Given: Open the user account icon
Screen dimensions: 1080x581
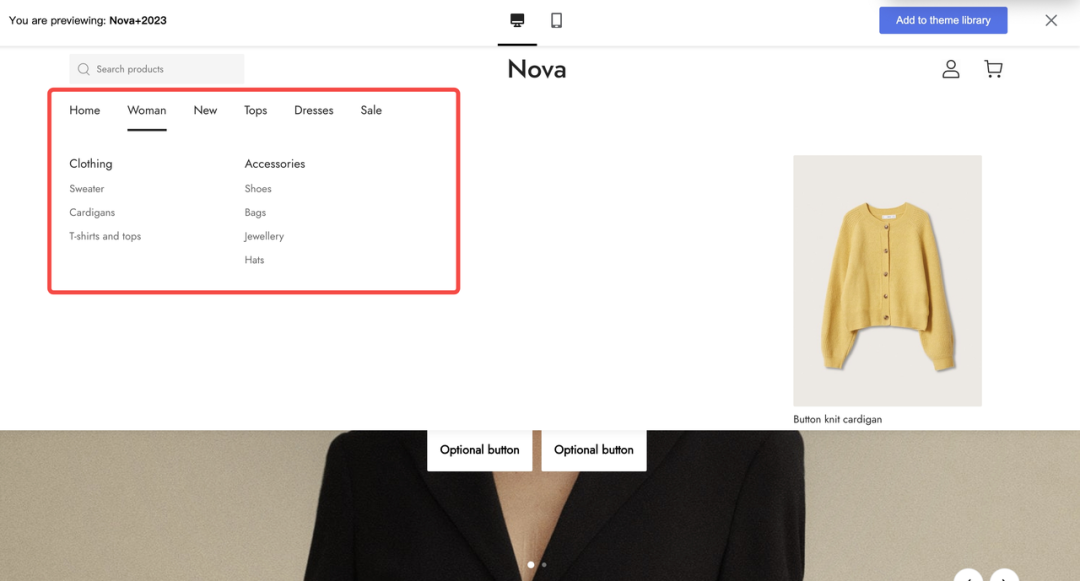Looking at the screenshot, I should (951, 69).
